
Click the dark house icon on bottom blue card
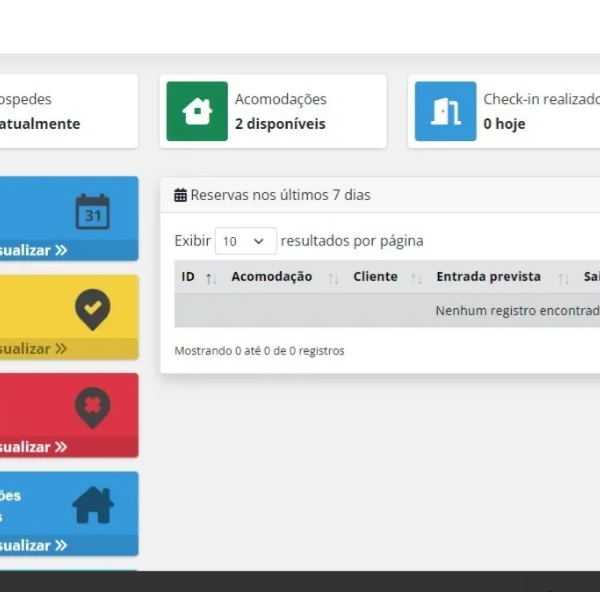pyautogui.click(x=93, y=506)
